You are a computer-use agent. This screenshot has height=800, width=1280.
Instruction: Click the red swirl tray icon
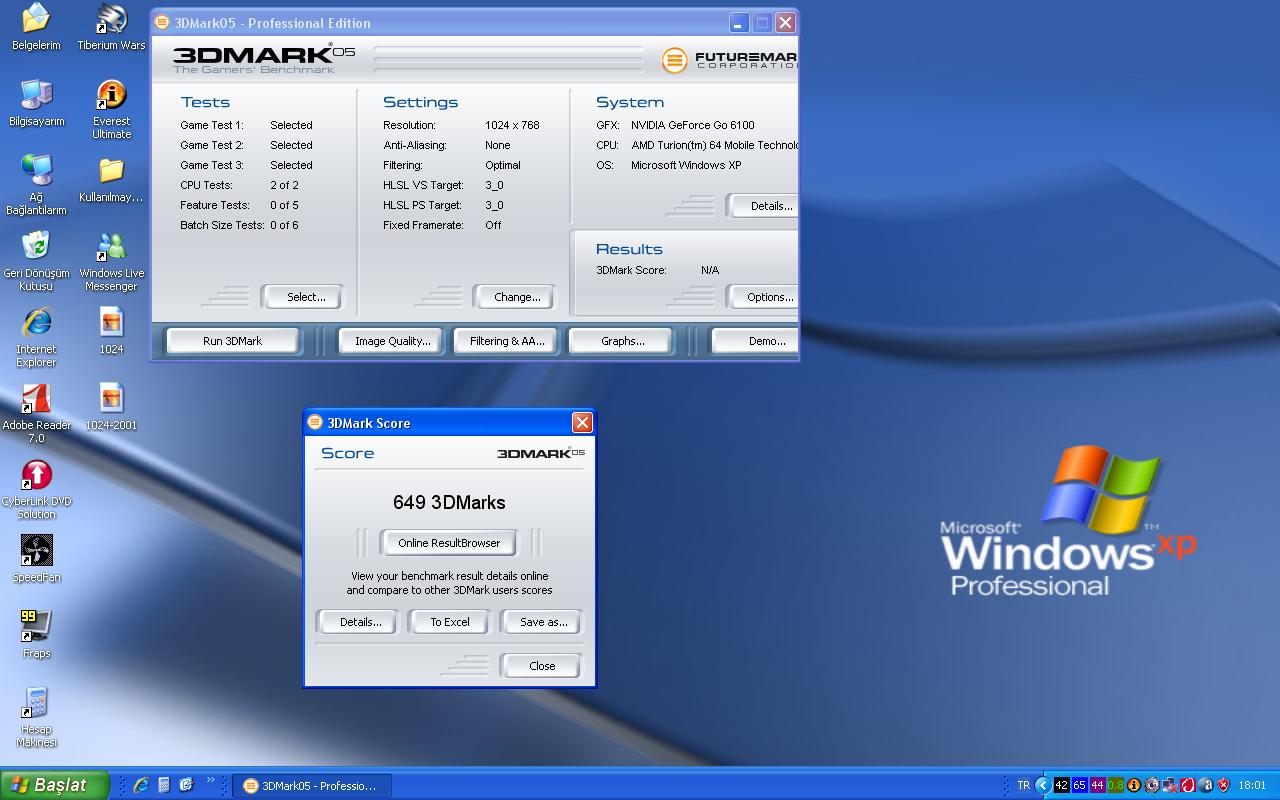point(1188,785)
